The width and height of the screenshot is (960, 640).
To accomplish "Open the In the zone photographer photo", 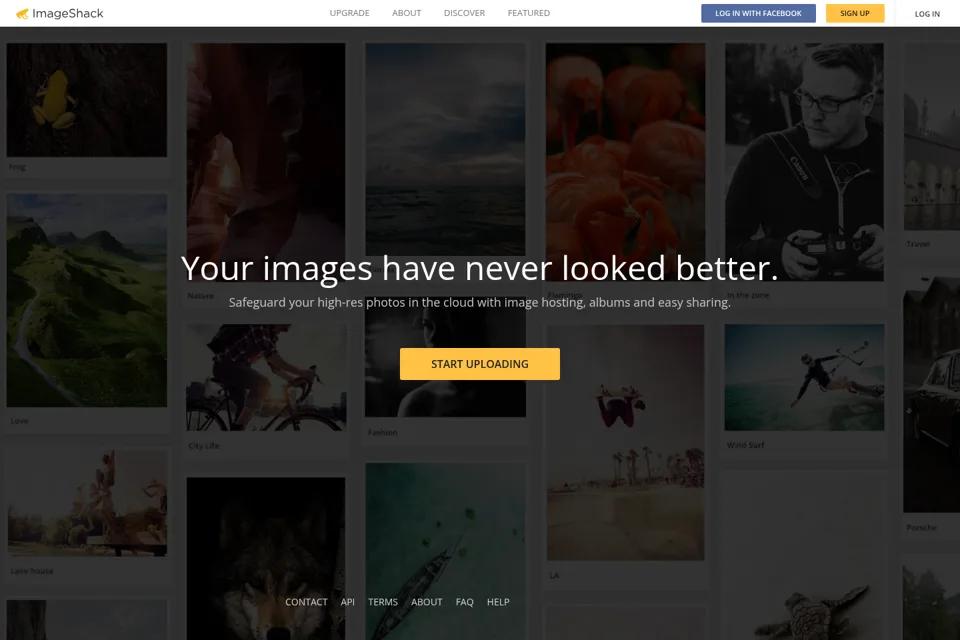I will click(804, 162).
